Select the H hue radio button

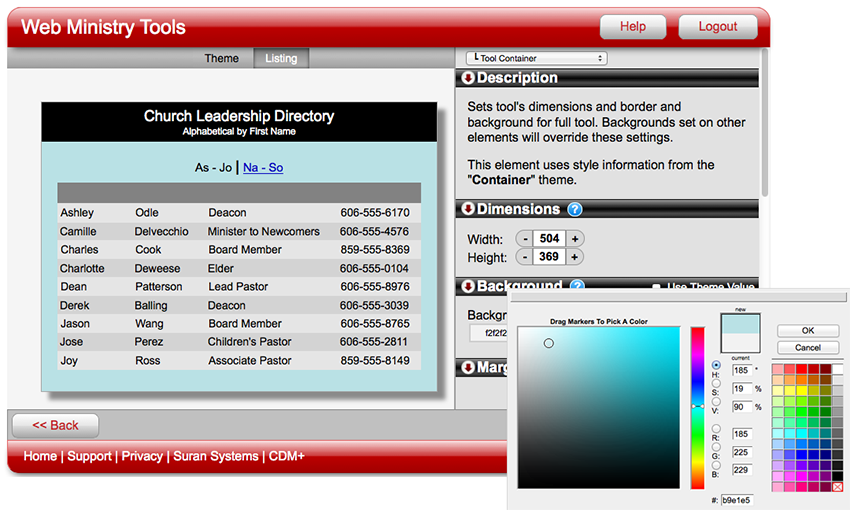click(716, 365)
